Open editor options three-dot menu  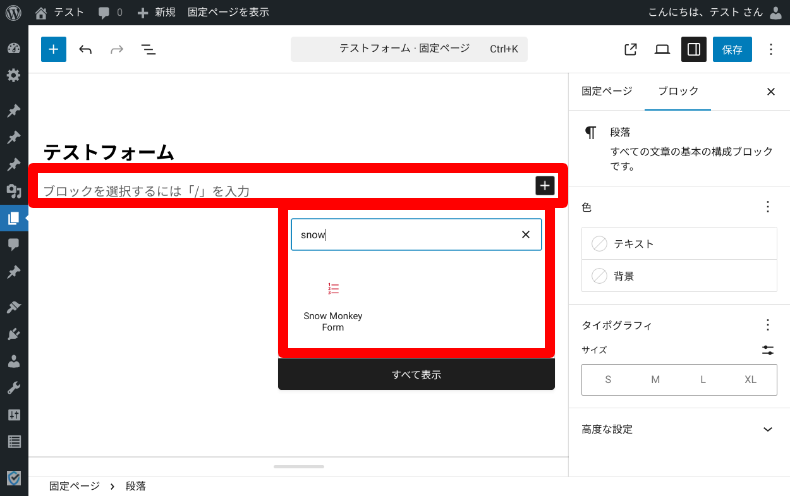click(771, 49)
